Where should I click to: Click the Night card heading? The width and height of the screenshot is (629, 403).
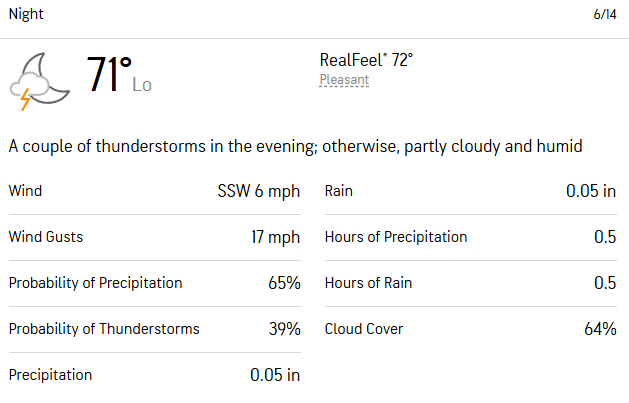pyautogui.click(x=26, y=14)
